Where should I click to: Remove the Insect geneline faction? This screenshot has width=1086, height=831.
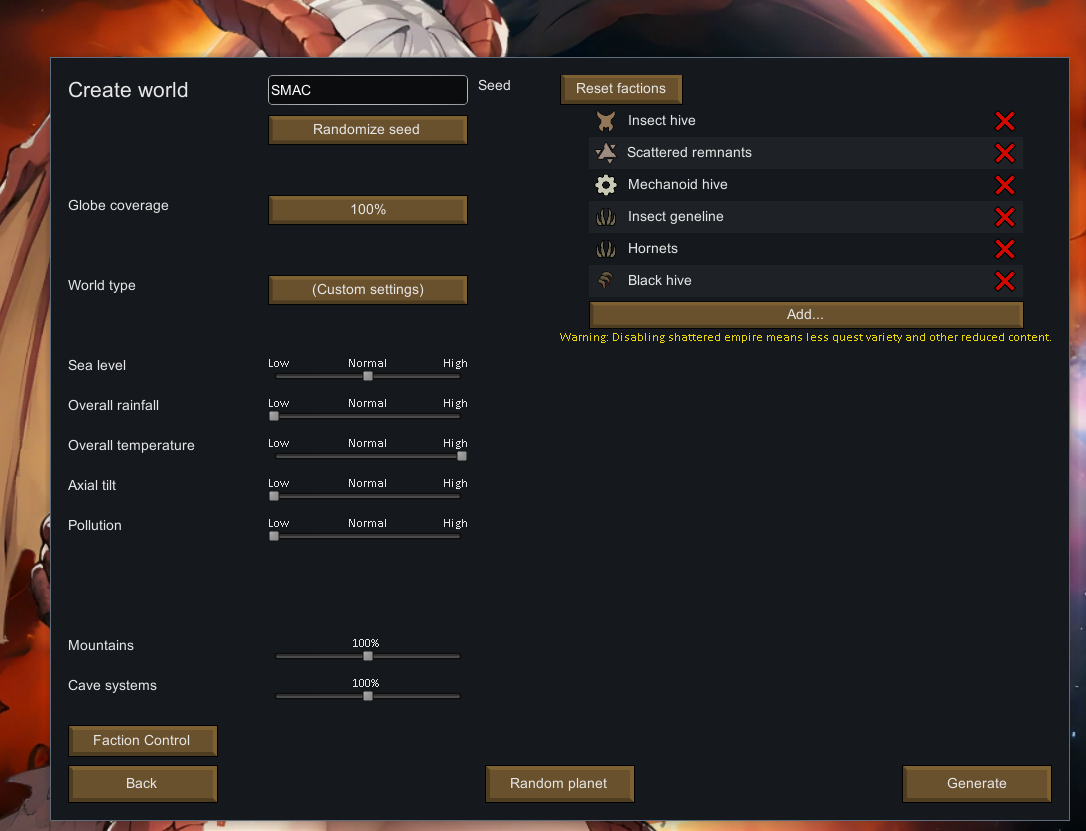pos(1005,217)
